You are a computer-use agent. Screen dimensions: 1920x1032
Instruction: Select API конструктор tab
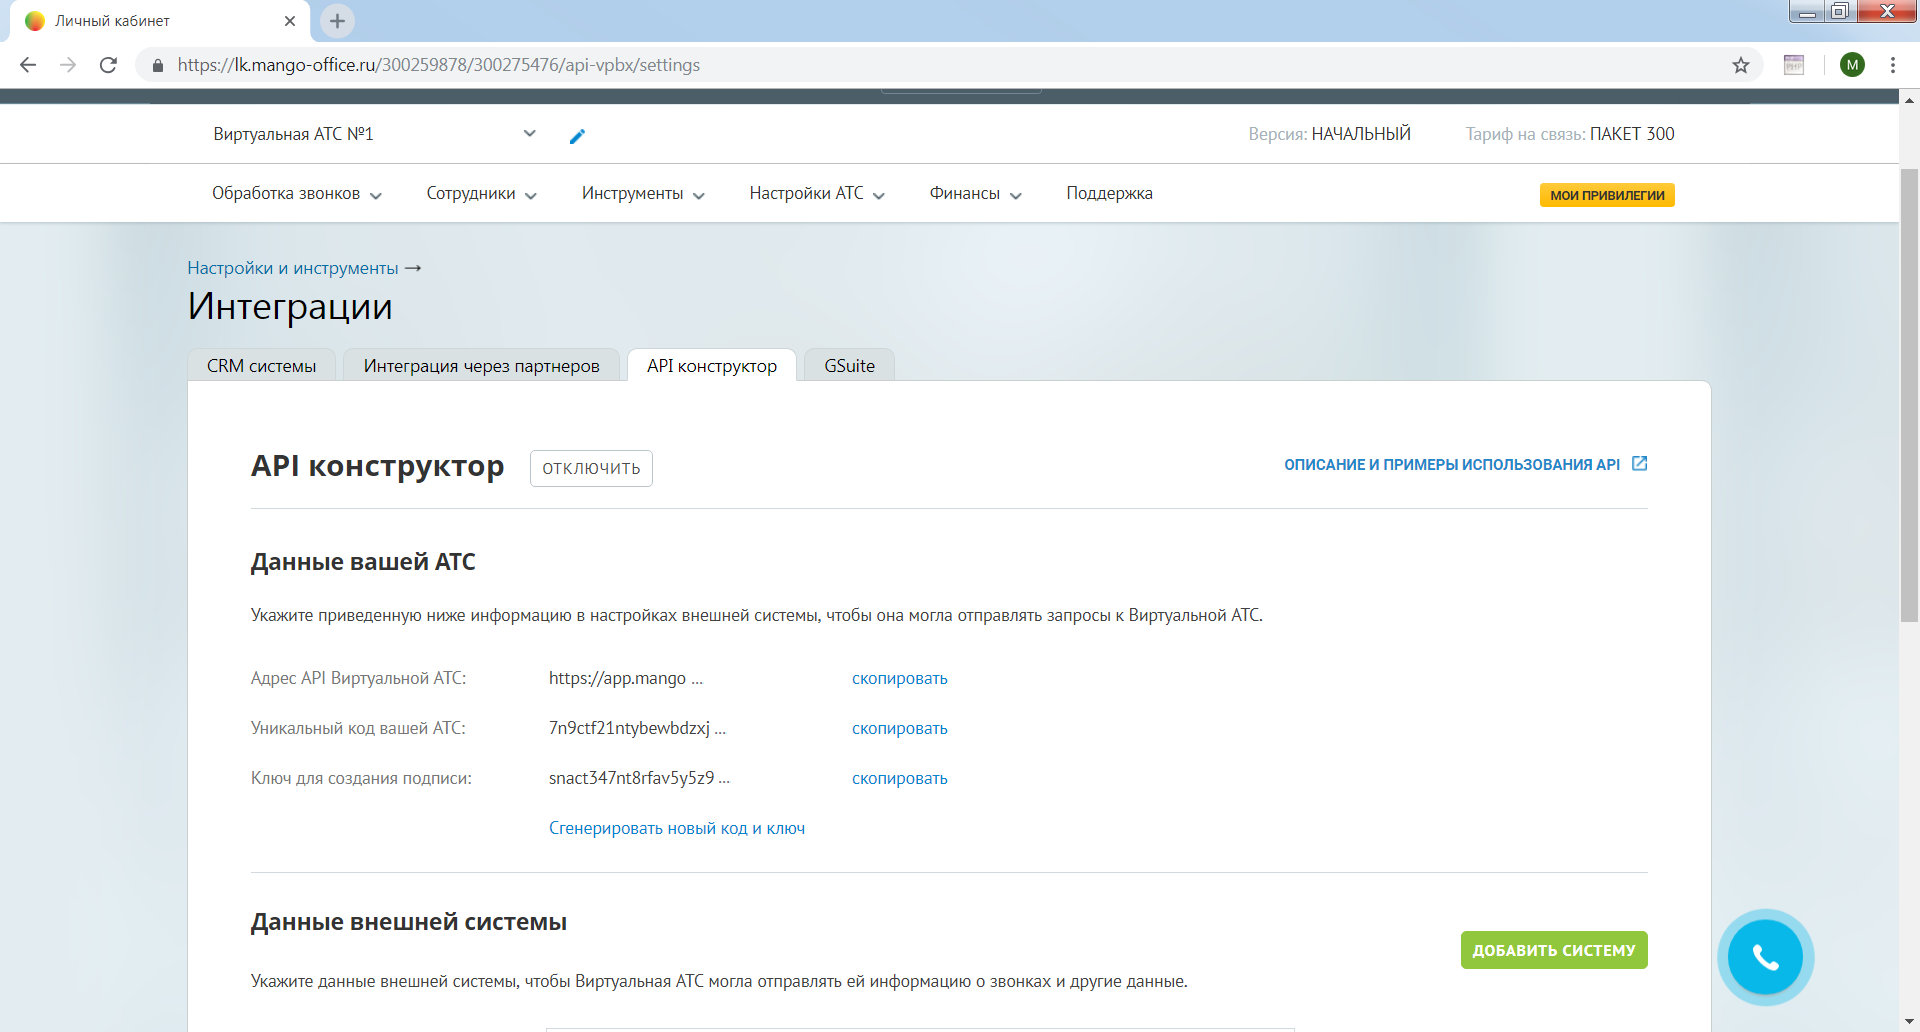[x=712, y=366]
